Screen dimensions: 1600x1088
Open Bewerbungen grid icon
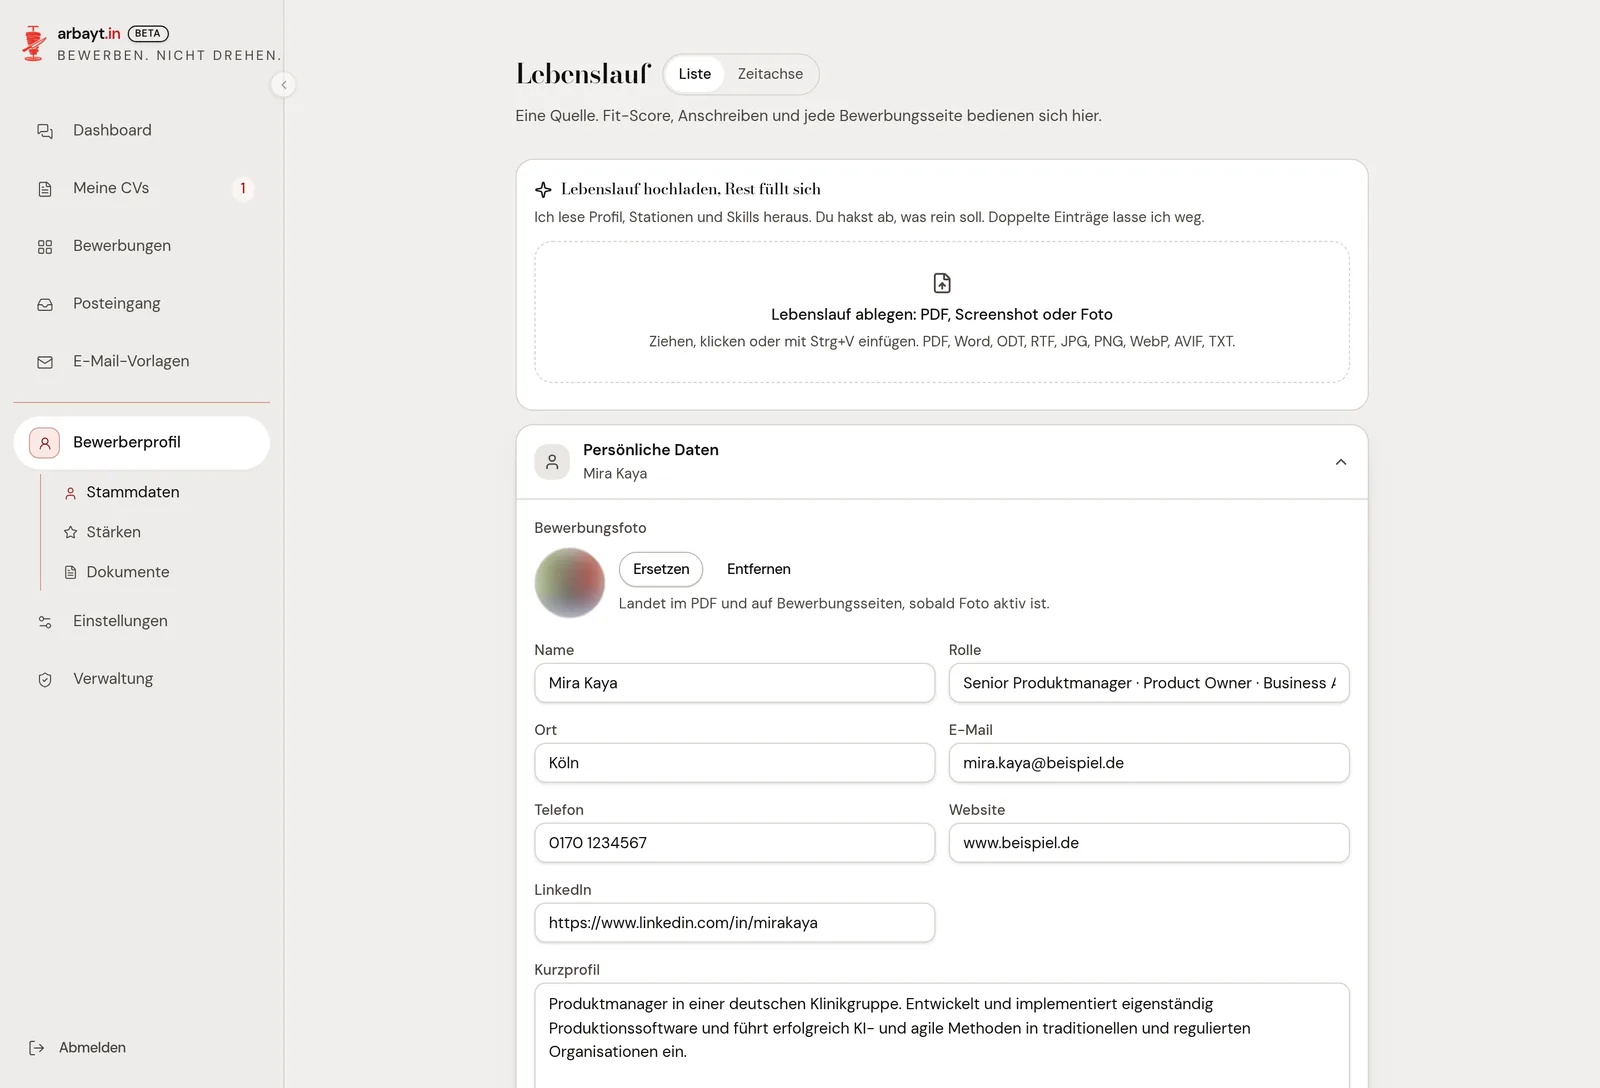coord(45,247)
